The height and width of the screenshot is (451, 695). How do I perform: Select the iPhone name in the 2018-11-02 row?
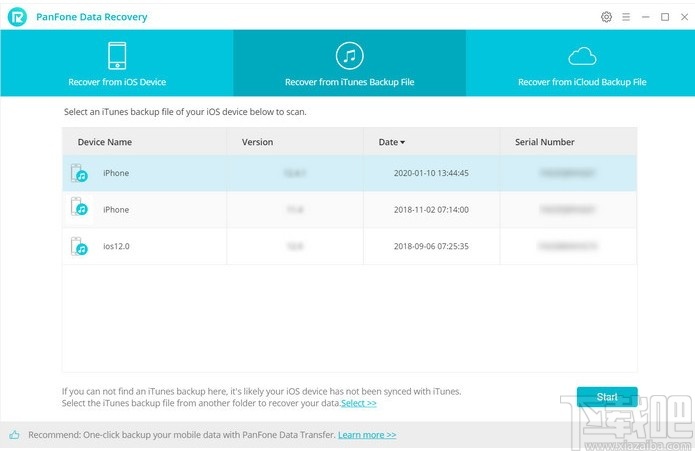(x=116, y=210)
